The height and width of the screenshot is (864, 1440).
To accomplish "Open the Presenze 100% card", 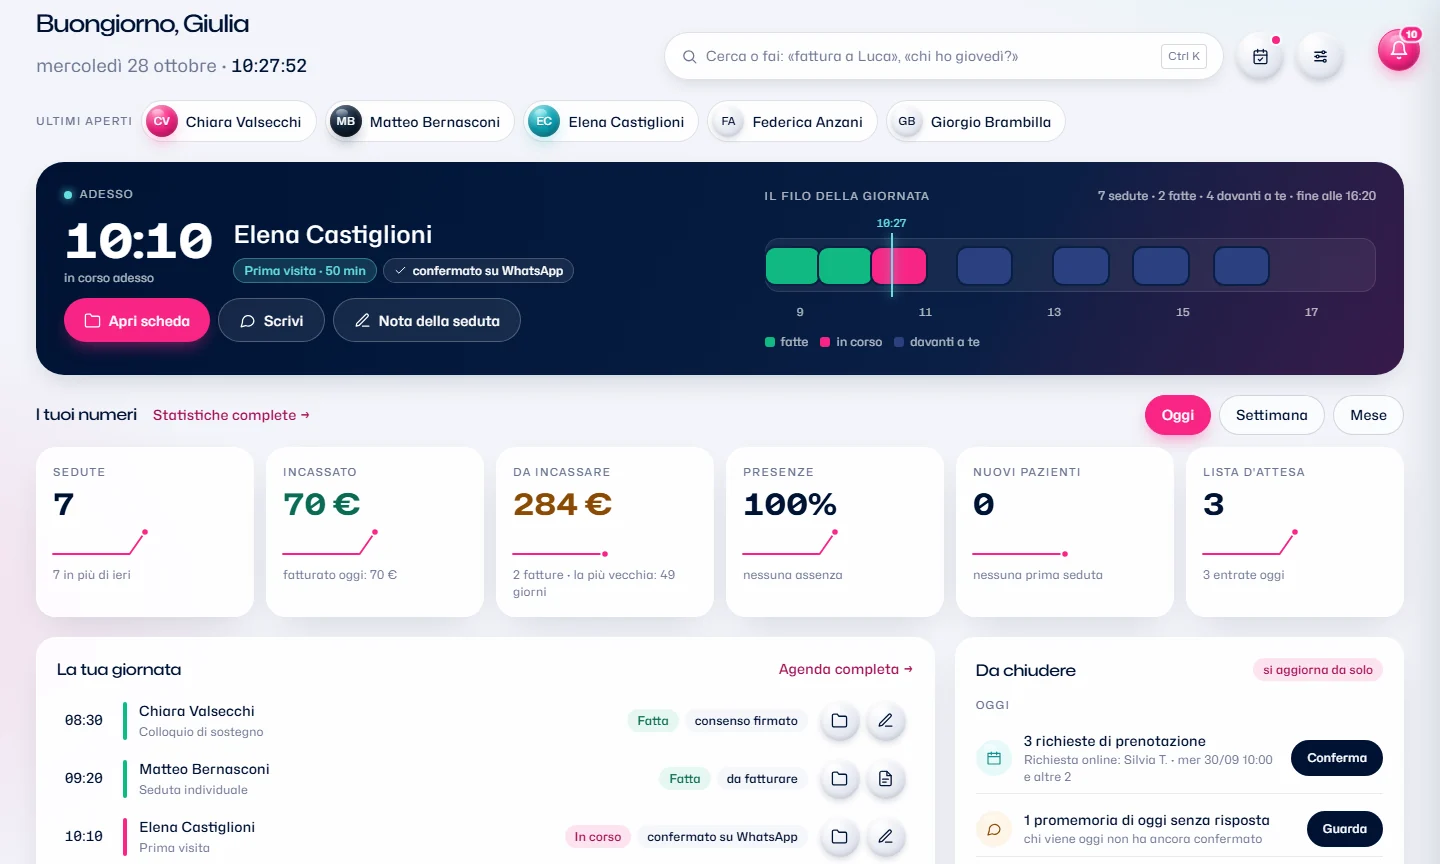I will click(x=835, y=532).
